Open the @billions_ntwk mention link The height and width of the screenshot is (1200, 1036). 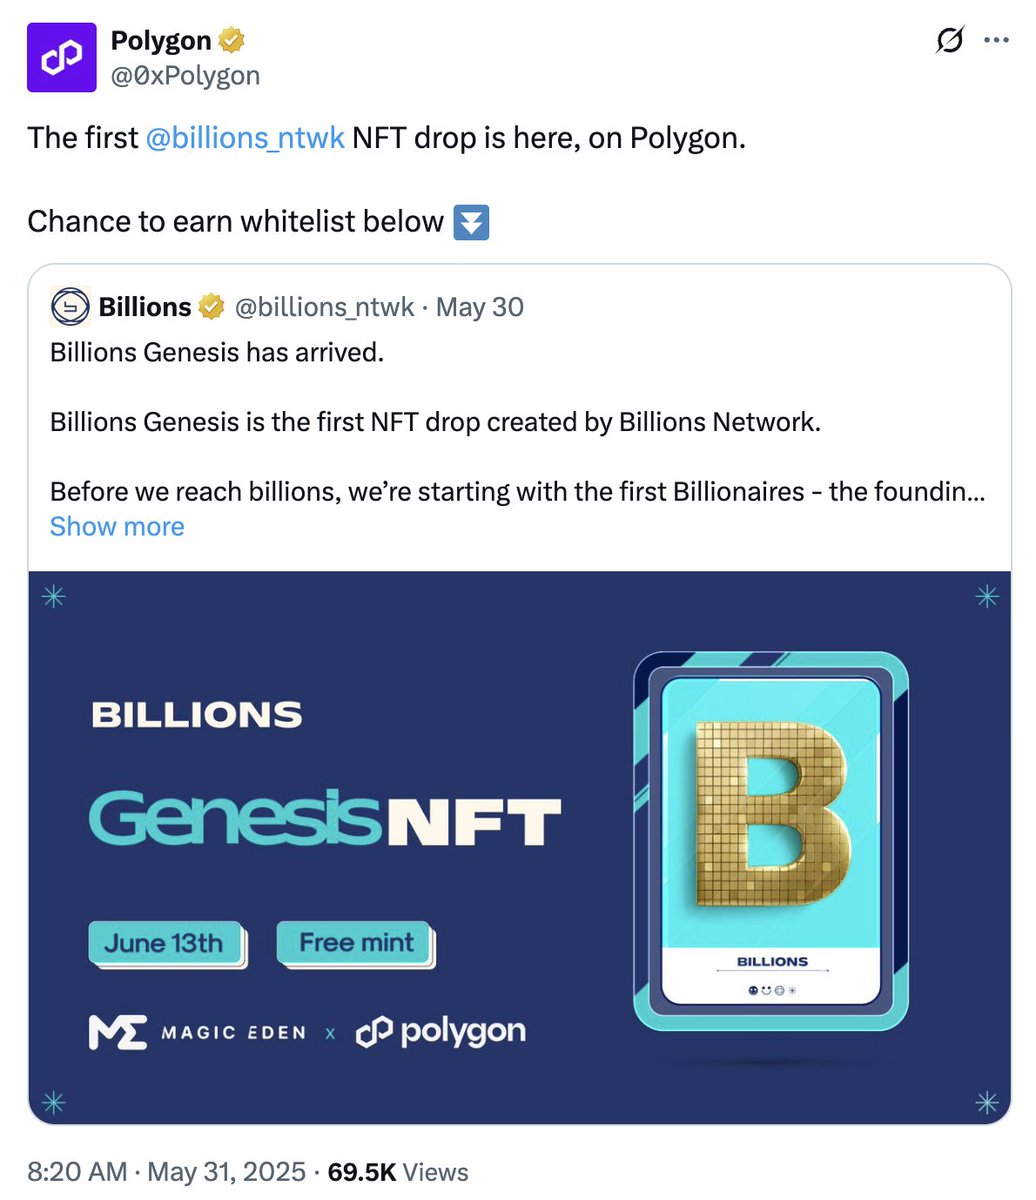point(245,137)
